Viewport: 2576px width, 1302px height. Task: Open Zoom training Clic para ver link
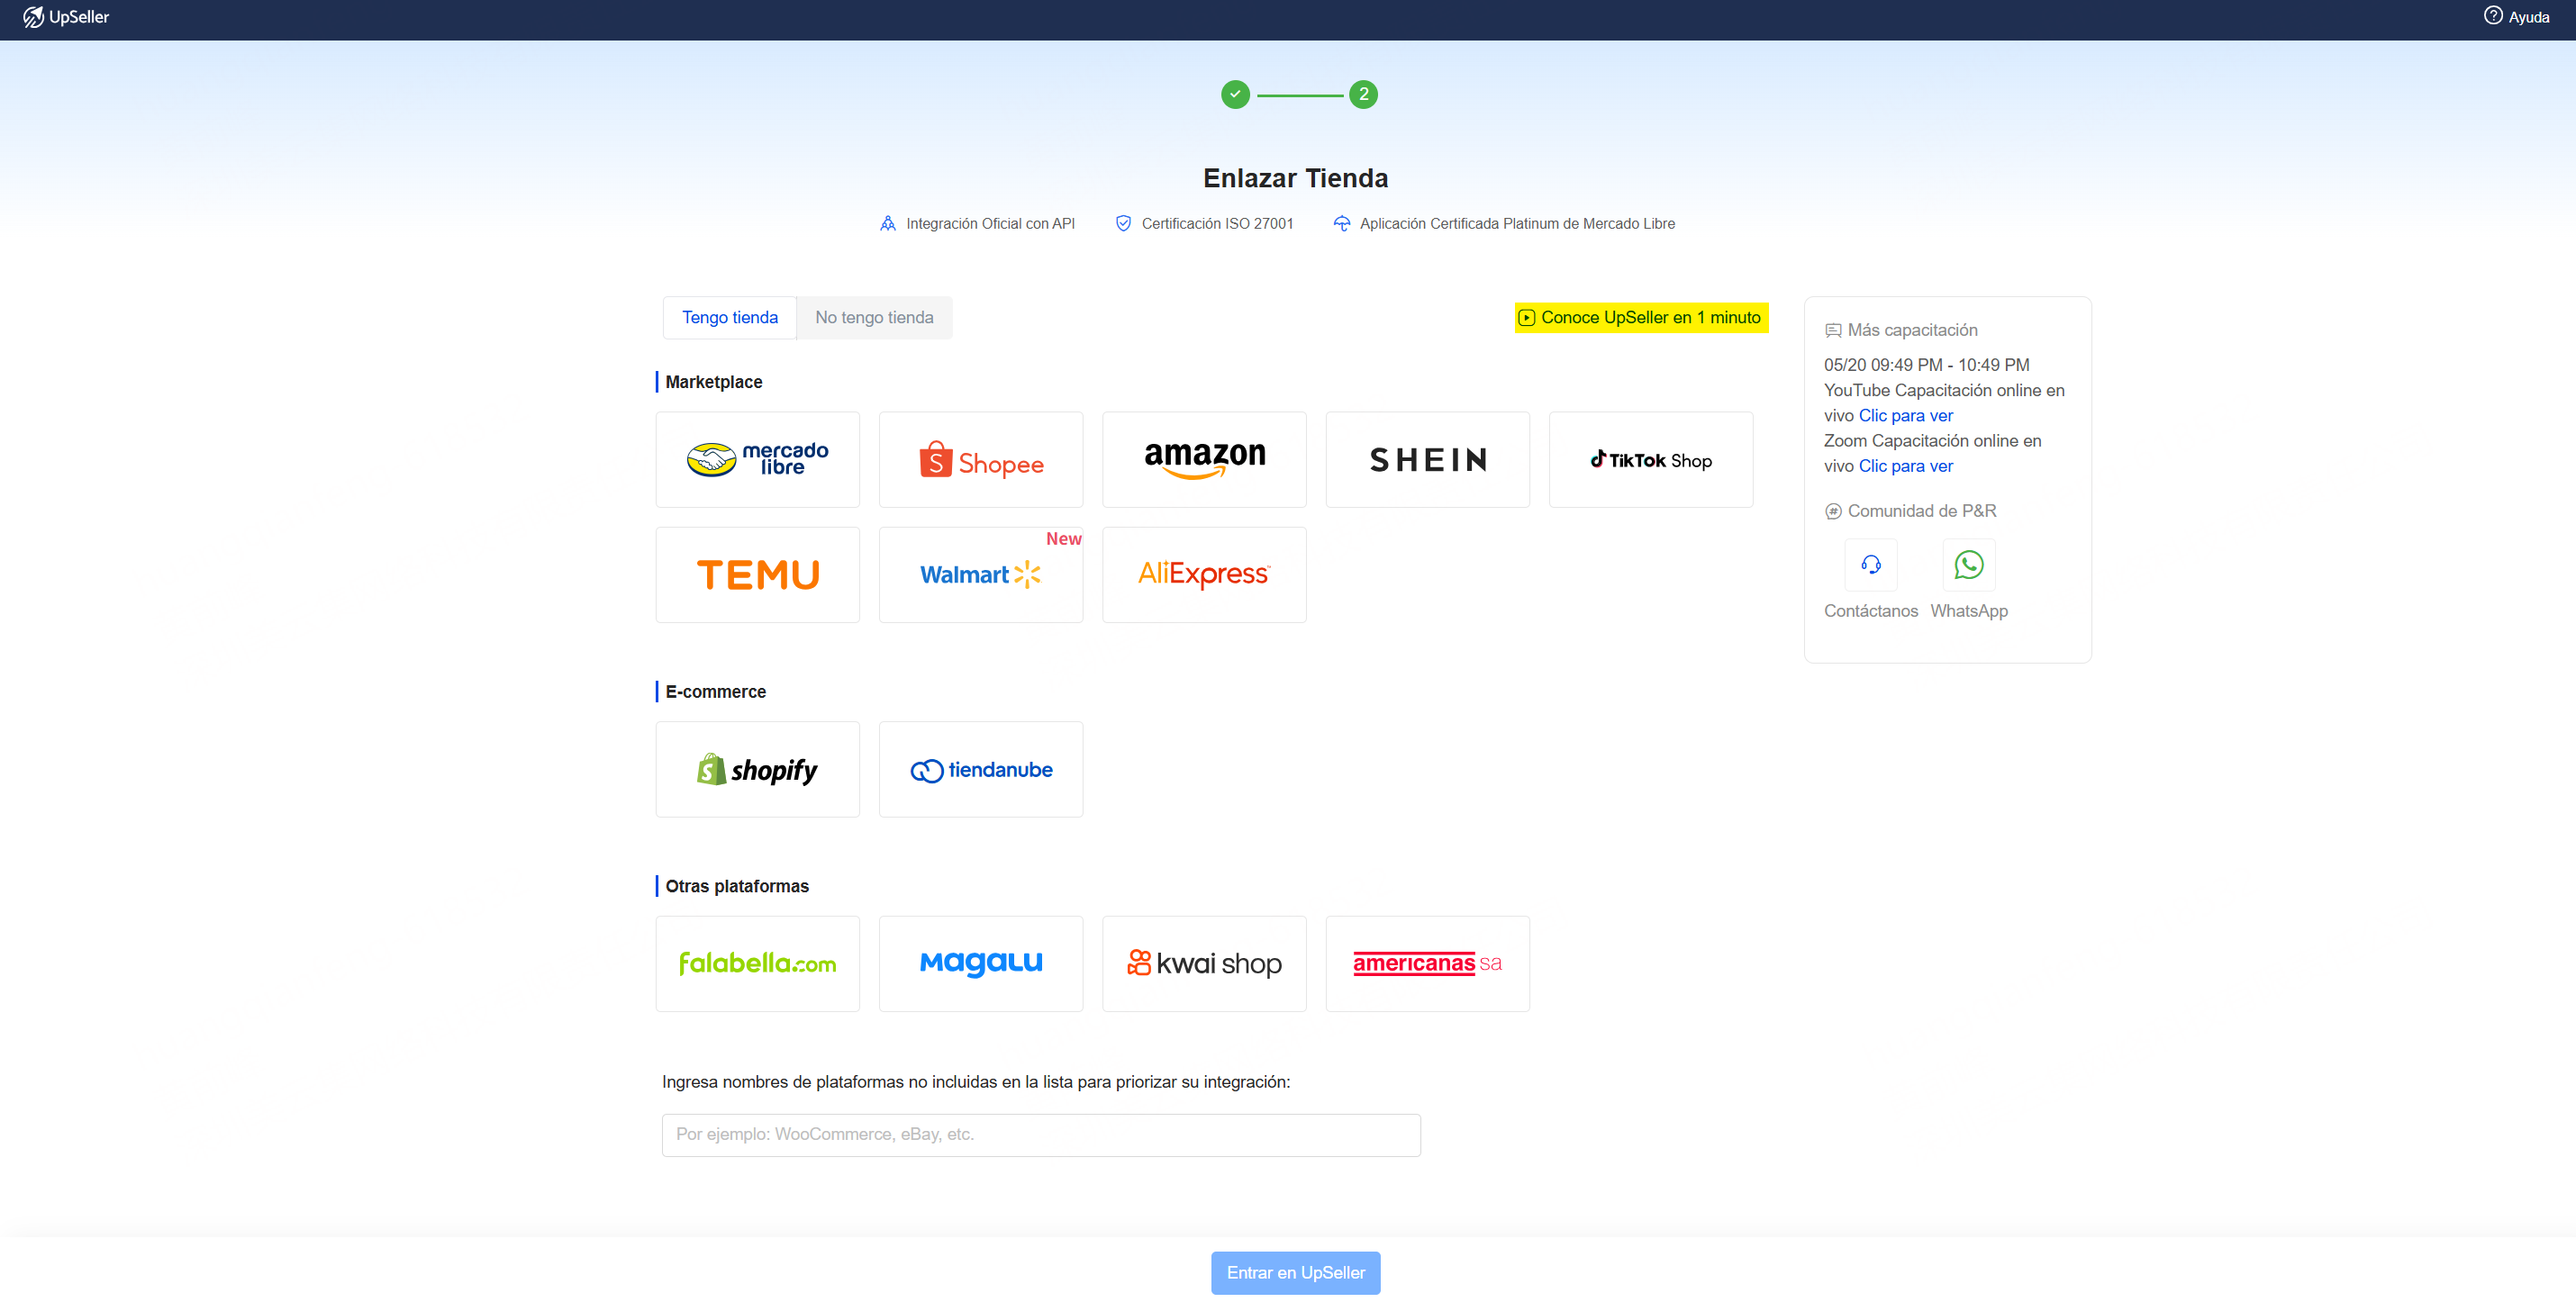(1905, 466)
